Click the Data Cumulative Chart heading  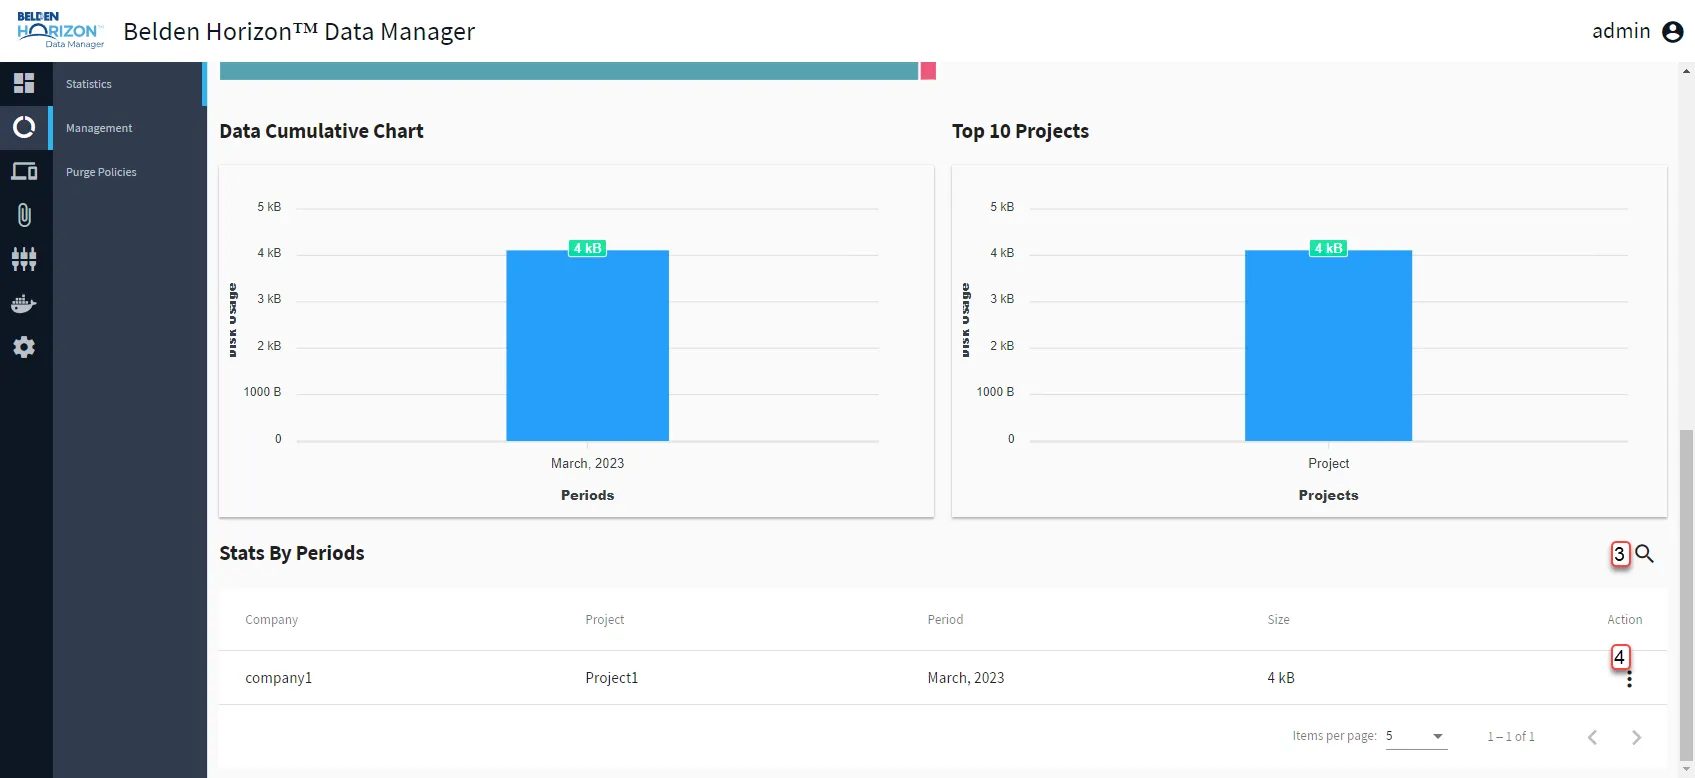(x=321, y=131)
